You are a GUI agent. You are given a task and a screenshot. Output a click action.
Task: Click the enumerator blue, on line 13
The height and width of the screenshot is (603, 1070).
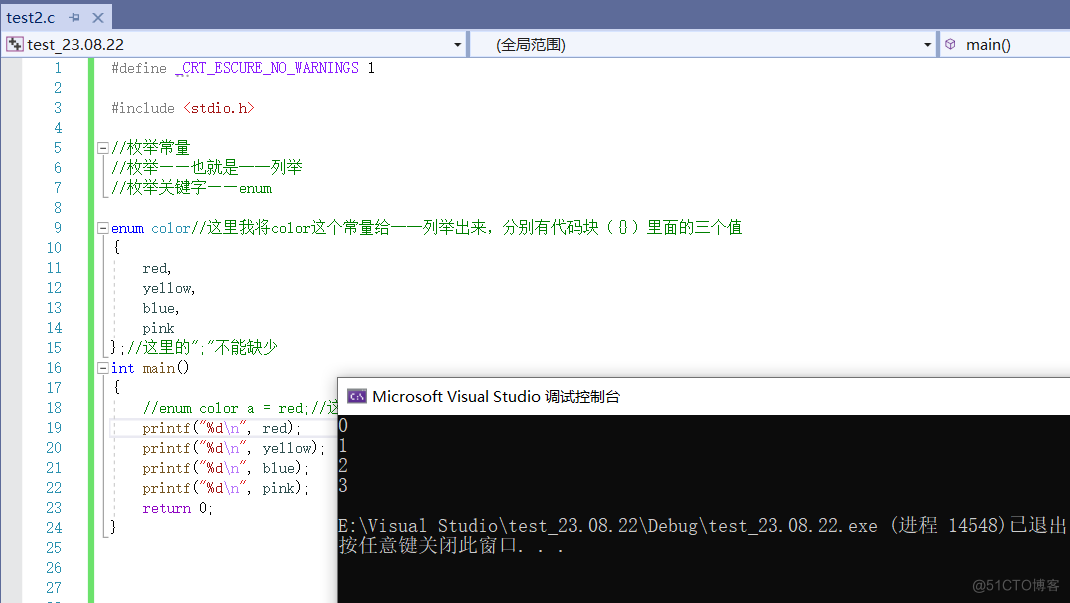click(x=160, y=308)
